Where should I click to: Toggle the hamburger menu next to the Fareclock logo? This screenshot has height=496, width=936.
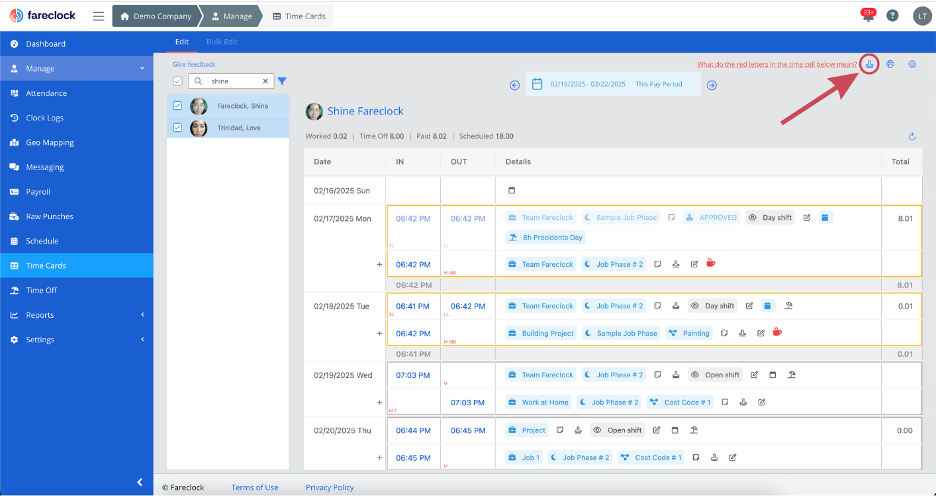(x=98, y=16)
